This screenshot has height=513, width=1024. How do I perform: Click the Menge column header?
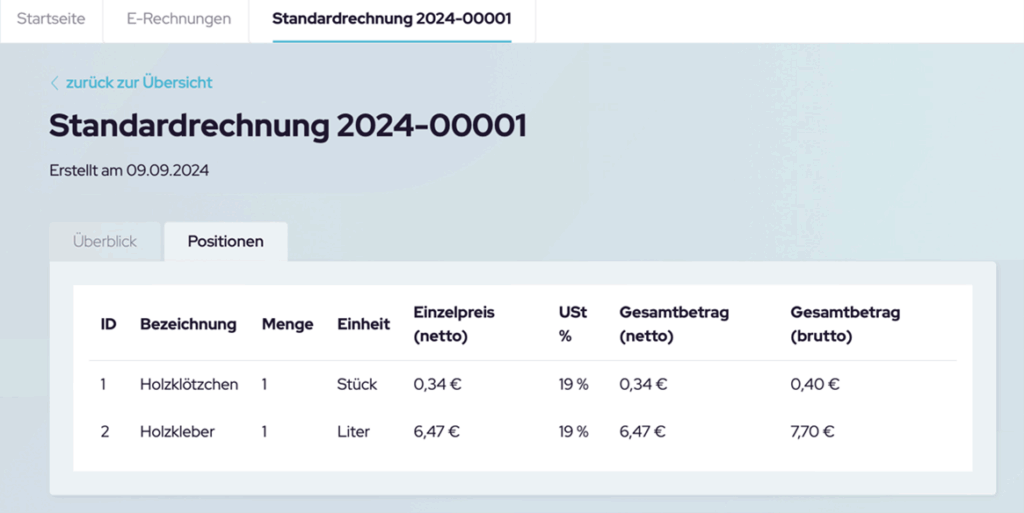287,324
